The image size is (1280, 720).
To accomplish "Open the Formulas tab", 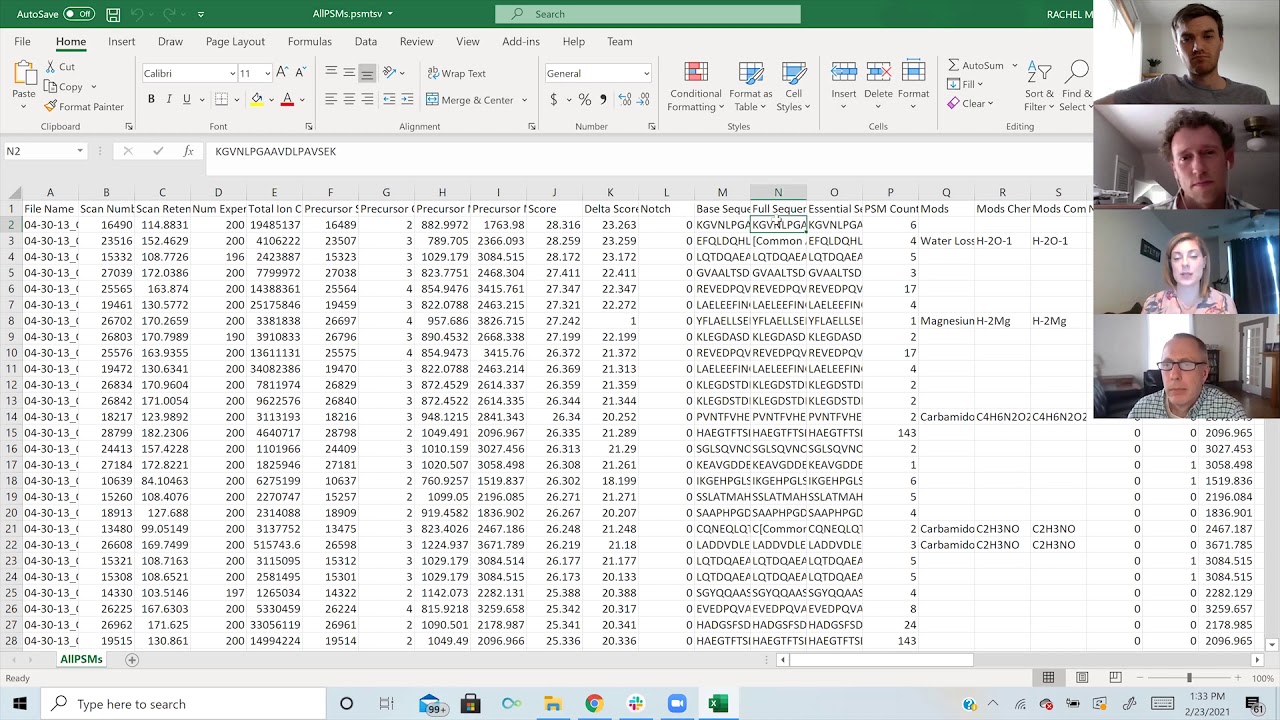I will point(310,42).
